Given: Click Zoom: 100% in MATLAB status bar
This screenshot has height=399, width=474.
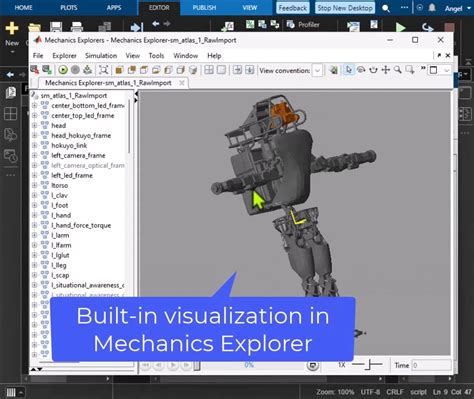Looking at the screenshot, I should tap(335, 392).
